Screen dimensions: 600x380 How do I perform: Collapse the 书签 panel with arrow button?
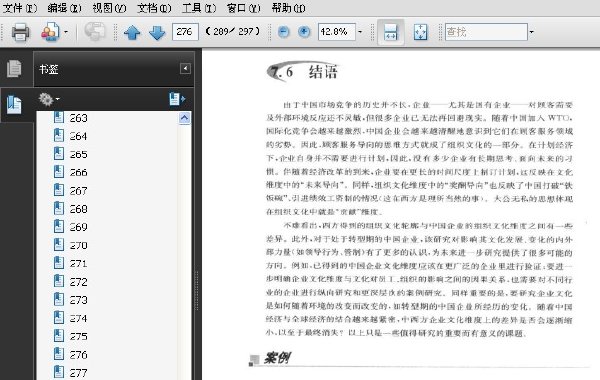185,68
